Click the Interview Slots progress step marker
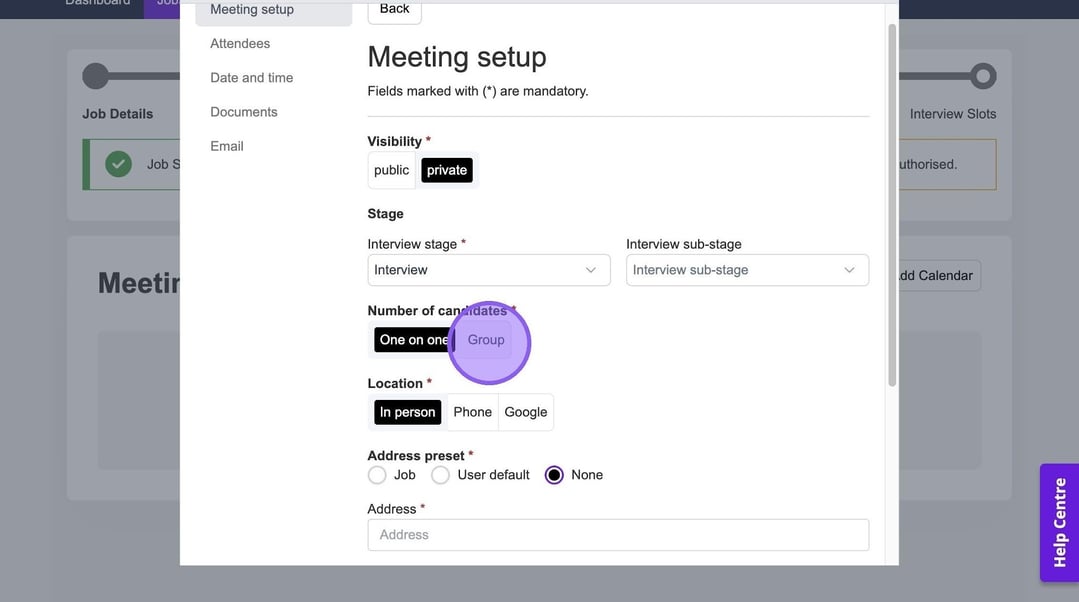The image size is (1079, 602). tap(983, 76)
